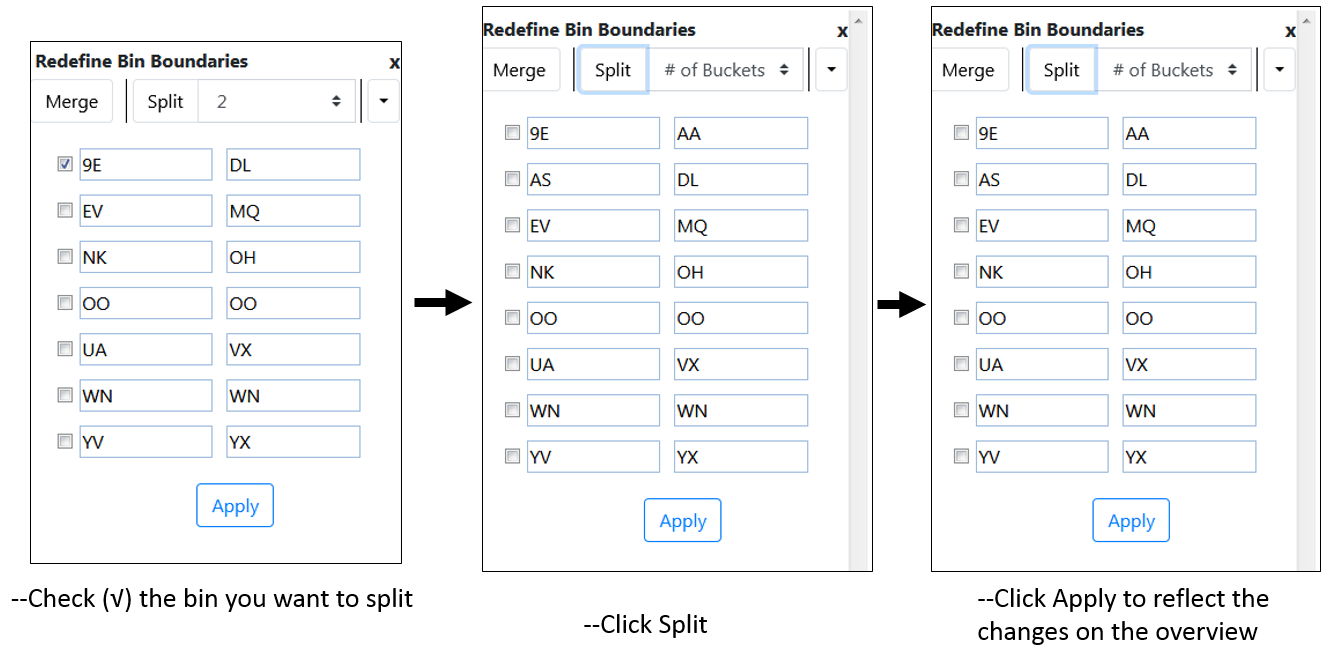Open the split count selector showing 2
The width and height of the screenshot is (1335, 659).
pos(277,101)
